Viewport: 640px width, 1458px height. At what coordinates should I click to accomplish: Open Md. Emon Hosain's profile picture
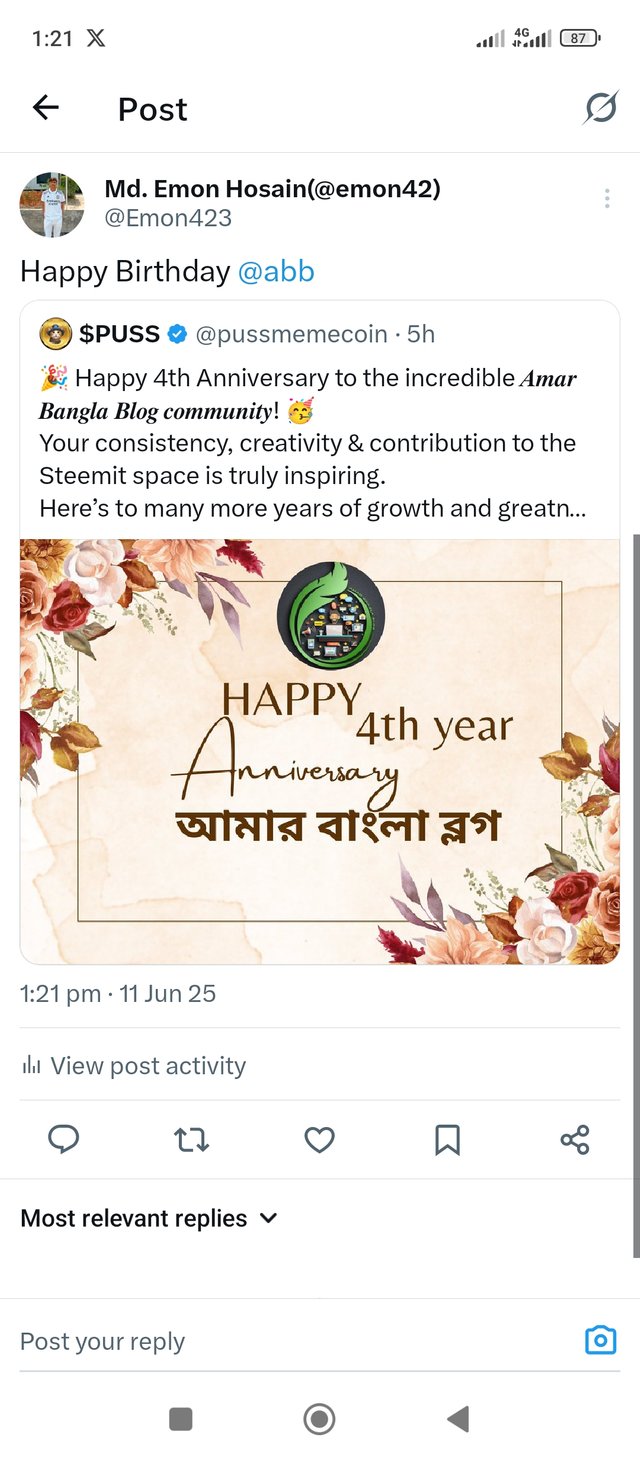click(x=52, y=204)
